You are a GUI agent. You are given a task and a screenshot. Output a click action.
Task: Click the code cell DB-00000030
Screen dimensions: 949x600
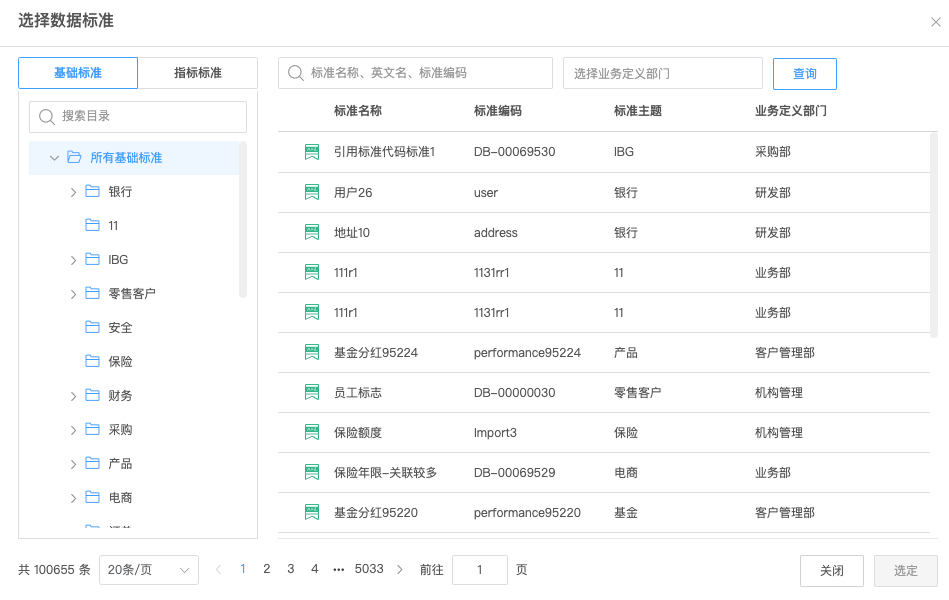[x=514, y=393]
